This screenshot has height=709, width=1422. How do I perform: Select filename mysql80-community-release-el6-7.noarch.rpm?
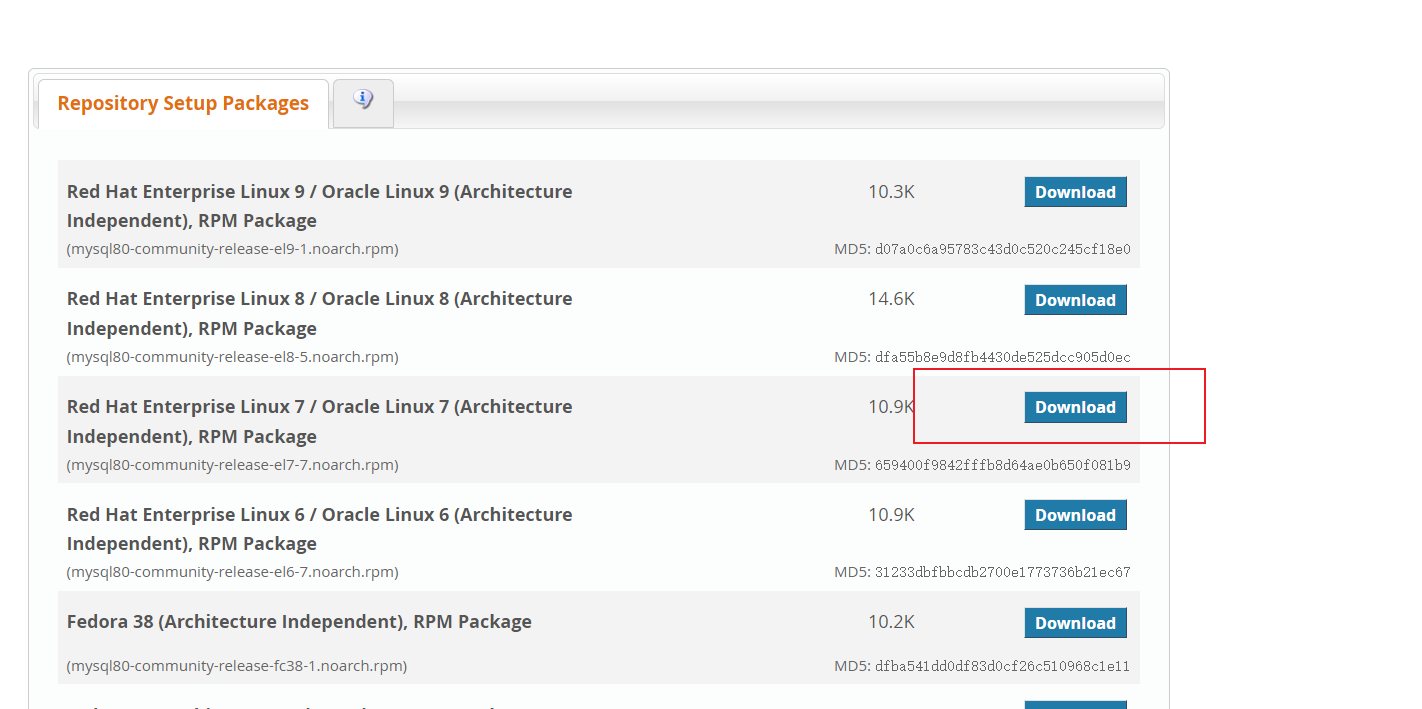coord(232,572)
